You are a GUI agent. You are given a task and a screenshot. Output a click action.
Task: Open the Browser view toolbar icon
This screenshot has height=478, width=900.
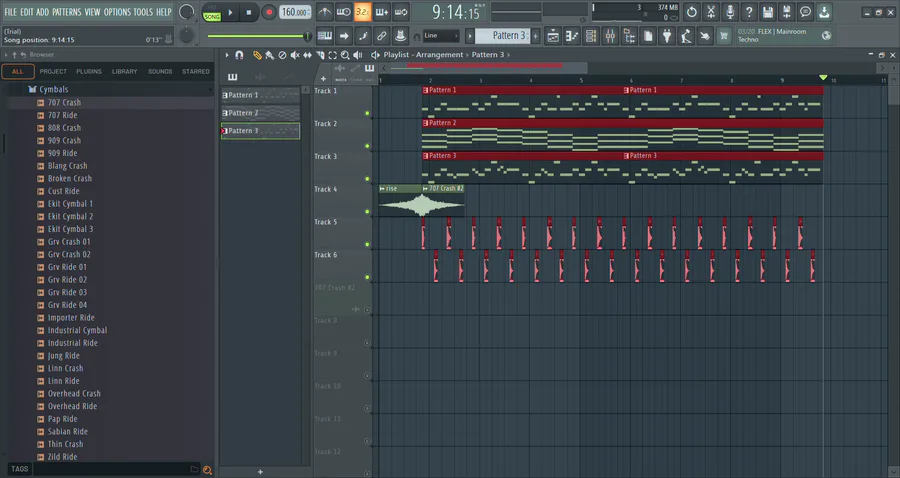pos(629,36)
